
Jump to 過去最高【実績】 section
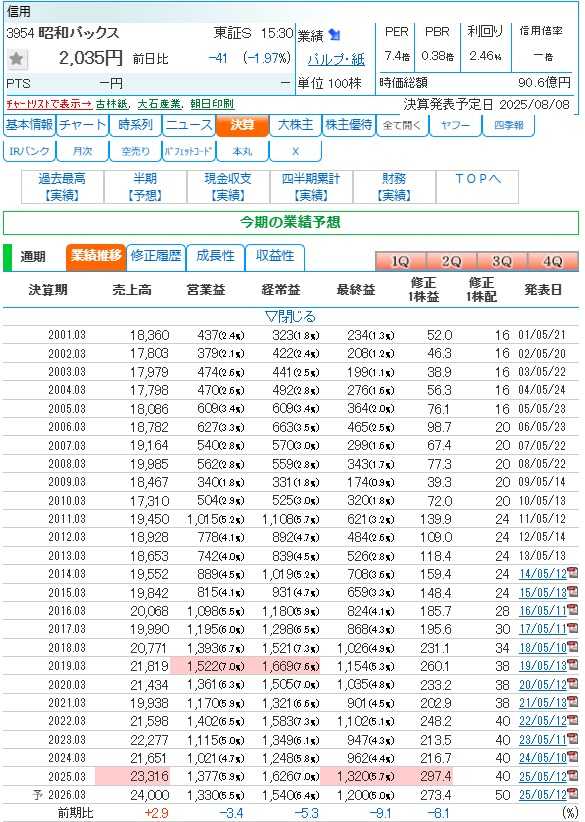coord(62,187)
